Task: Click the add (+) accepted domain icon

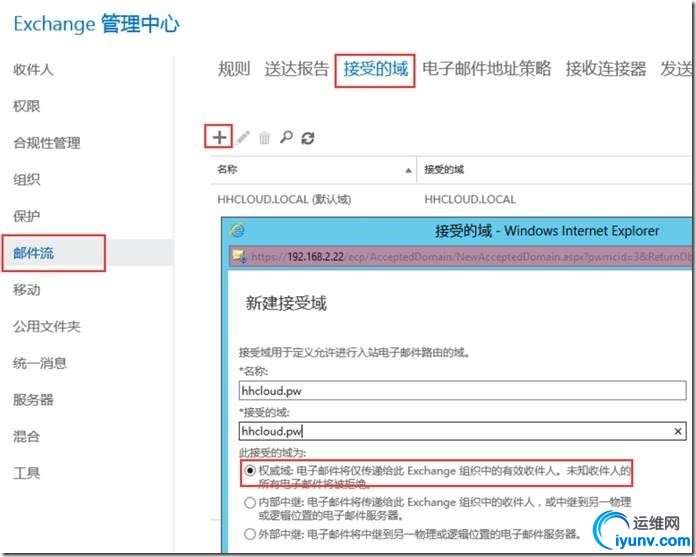Action: [219, 137]
